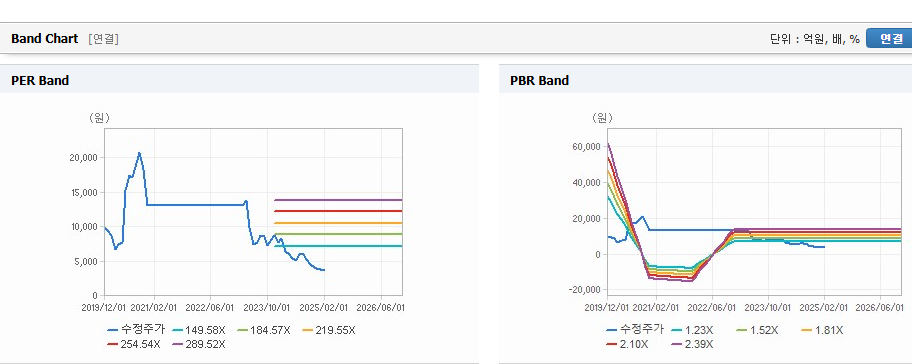Click the 2019/12/01 x-axis label in PBR chart
This screenshot has width=912, height=364.
tap(607, 307)
